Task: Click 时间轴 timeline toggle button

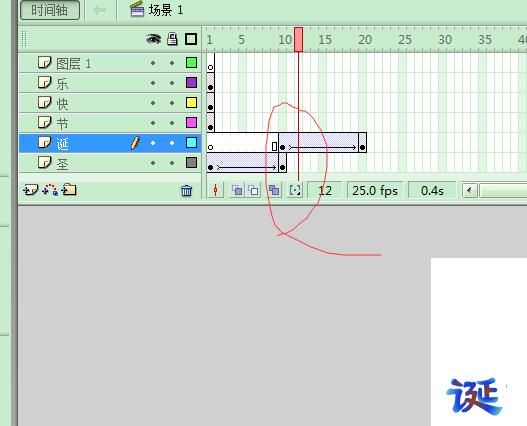Action: (50, 10)
